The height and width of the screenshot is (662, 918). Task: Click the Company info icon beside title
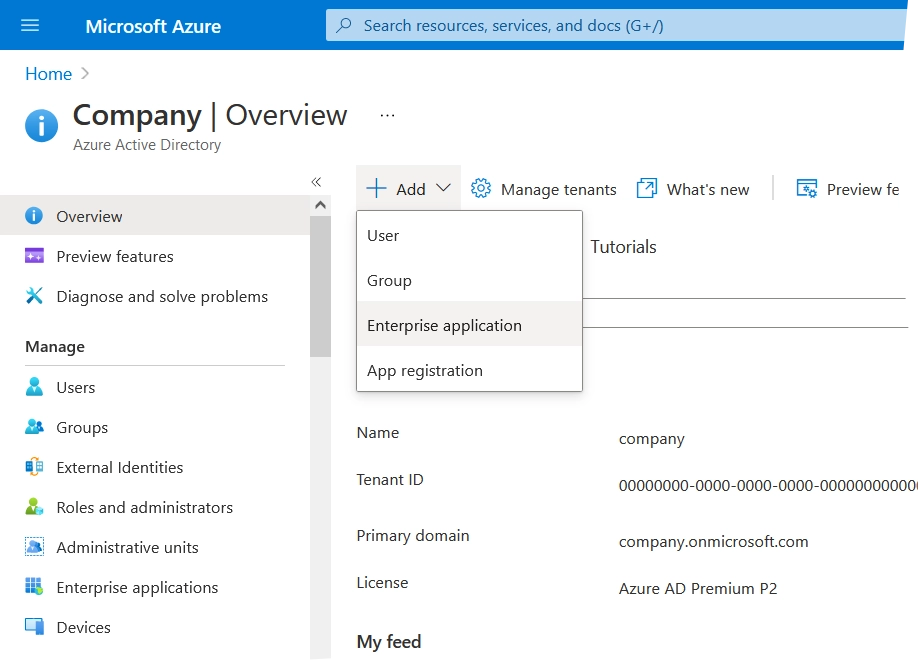point(42,125)
